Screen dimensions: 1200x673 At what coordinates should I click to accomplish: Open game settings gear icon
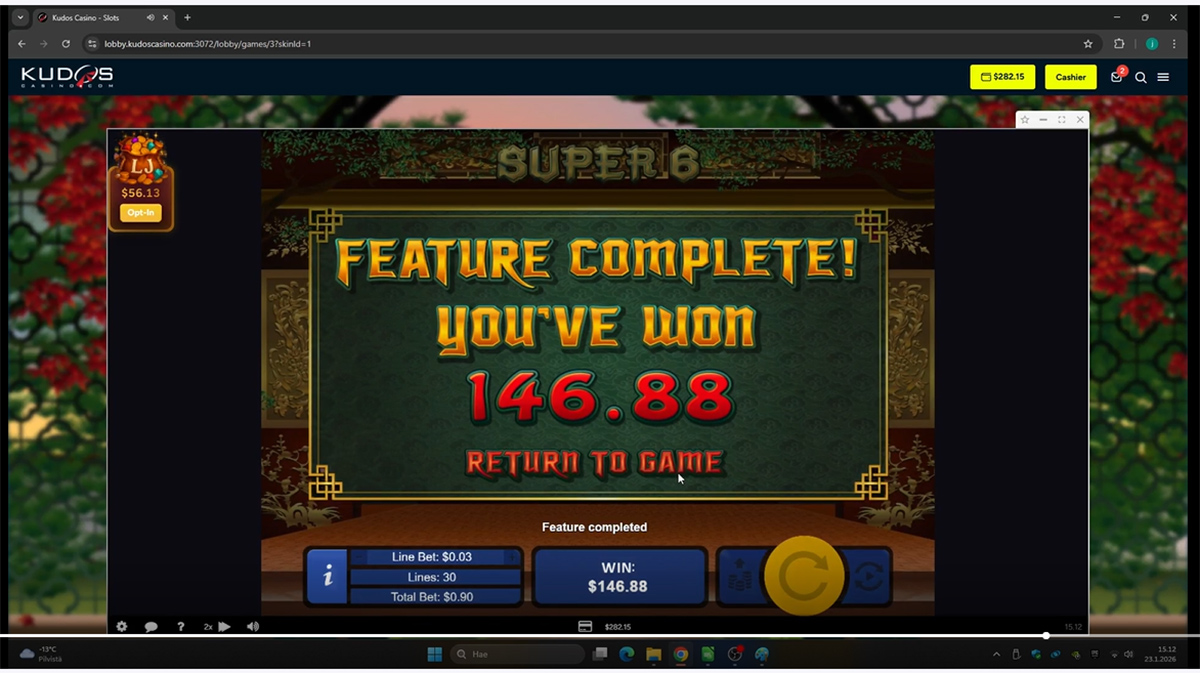coord(122,627)
